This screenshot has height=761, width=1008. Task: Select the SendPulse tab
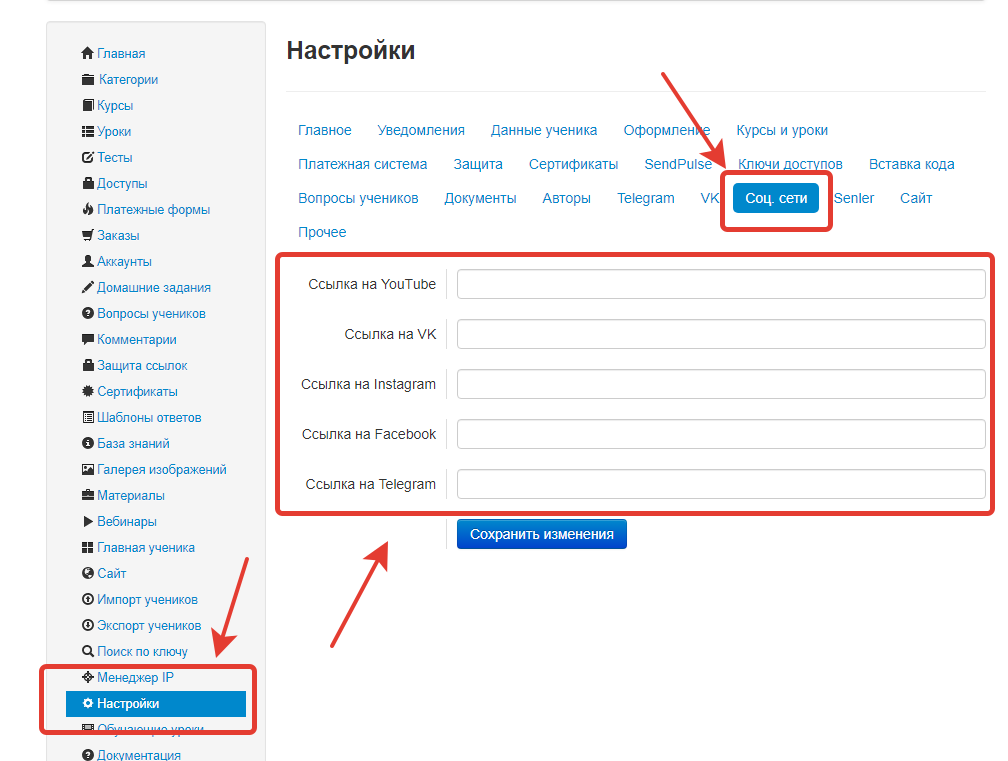tap(678, 165)
